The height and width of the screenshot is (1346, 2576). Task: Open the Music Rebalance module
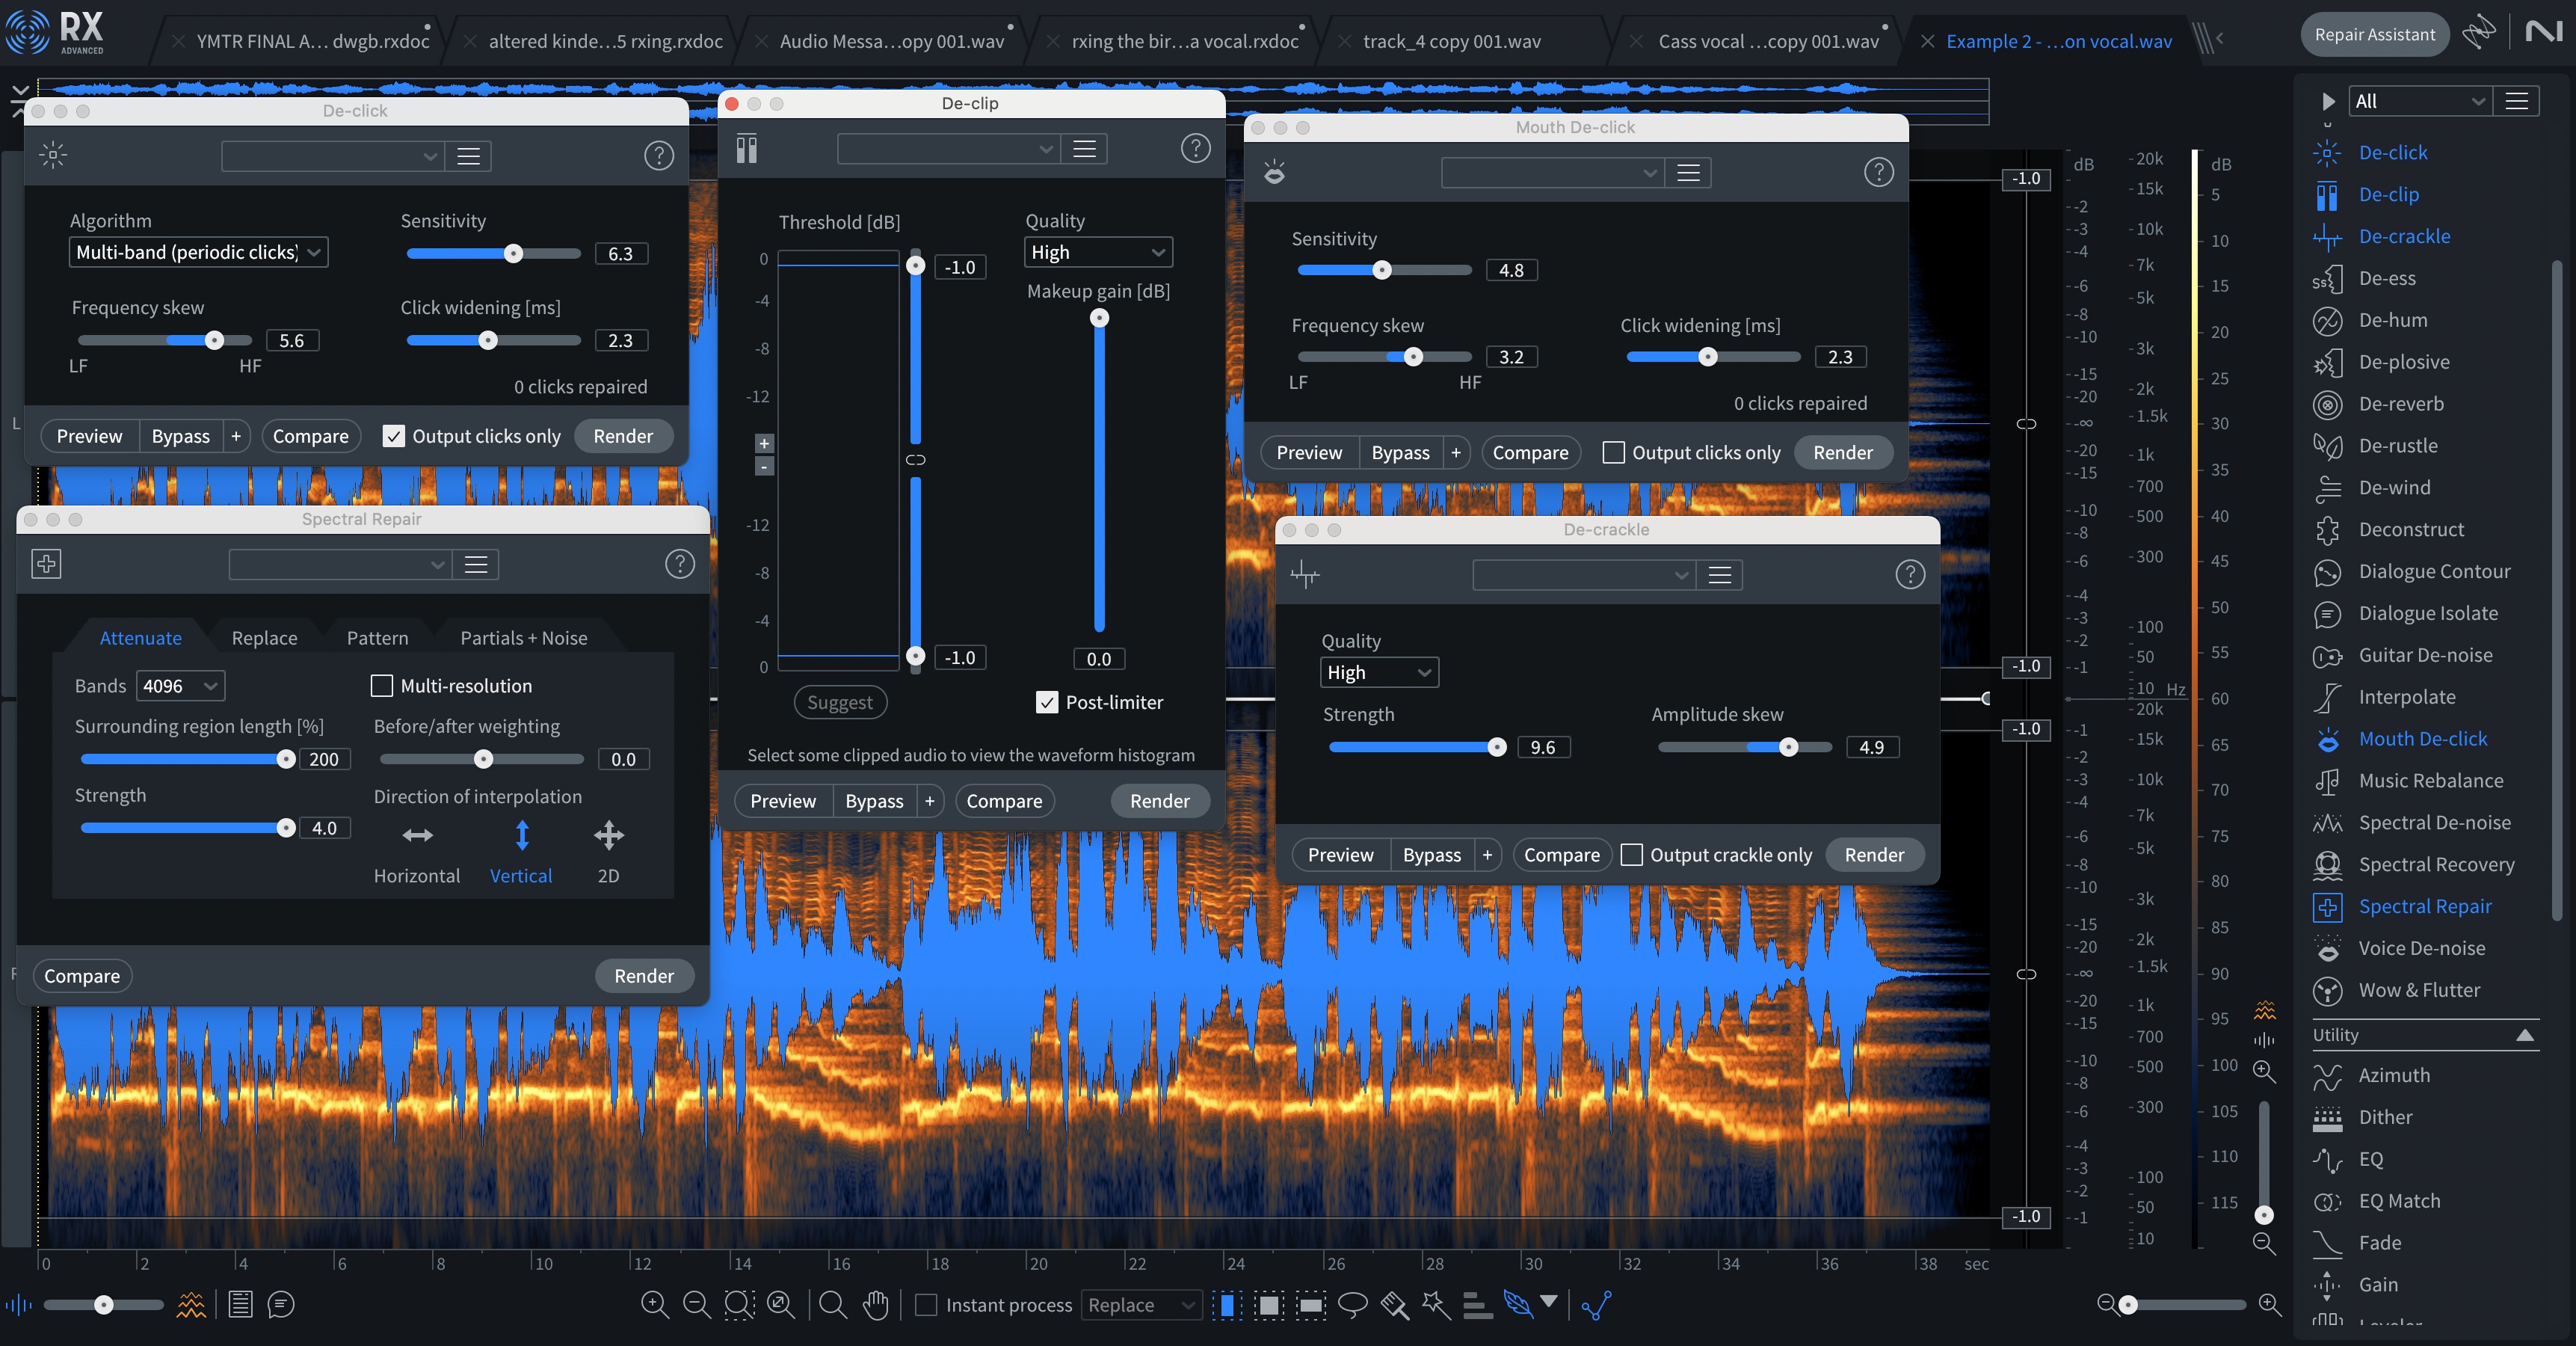[x=2431, y=781]
